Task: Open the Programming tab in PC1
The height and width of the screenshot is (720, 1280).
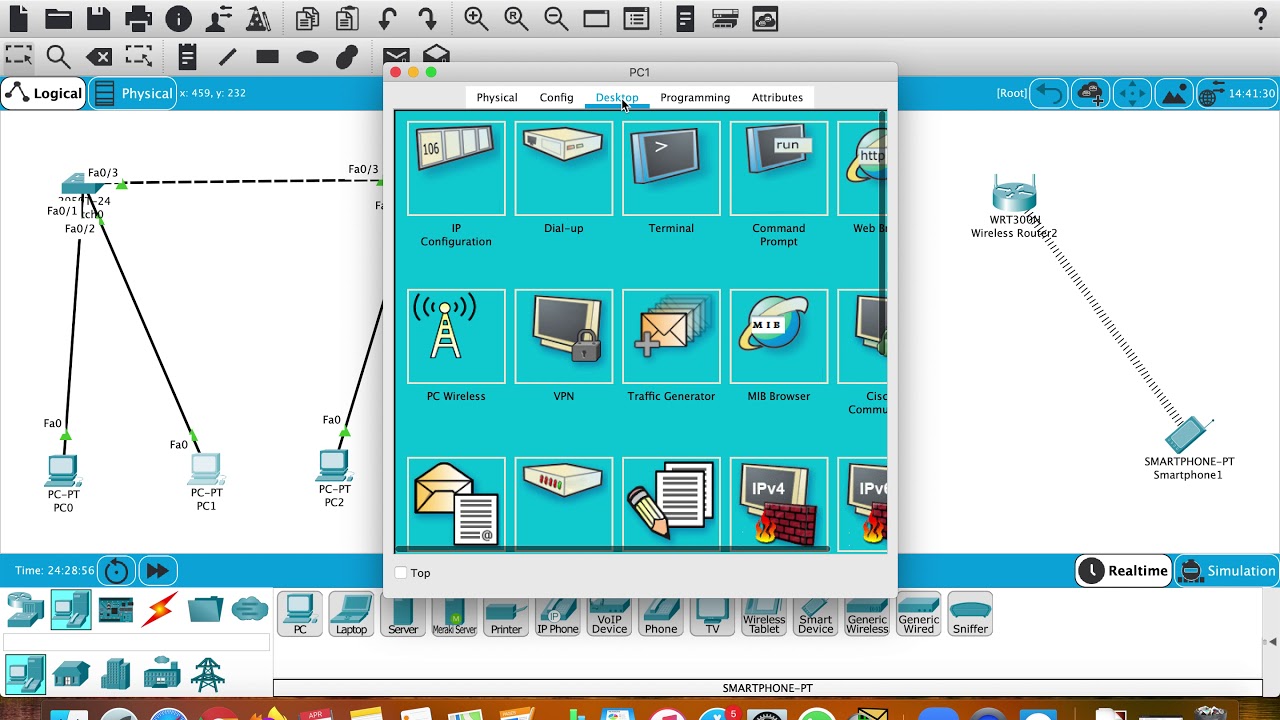Action: point(695,97)
